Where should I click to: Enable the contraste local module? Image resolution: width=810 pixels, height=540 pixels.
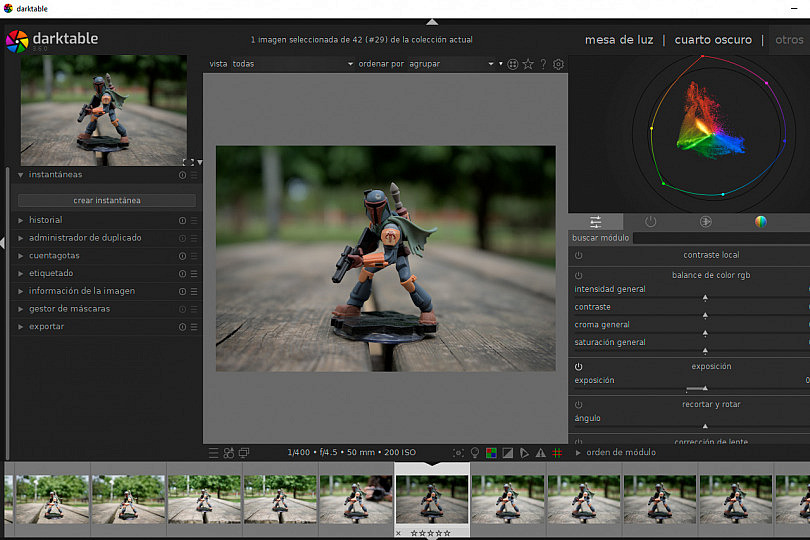pyautogui.click(x=579, y=255)
